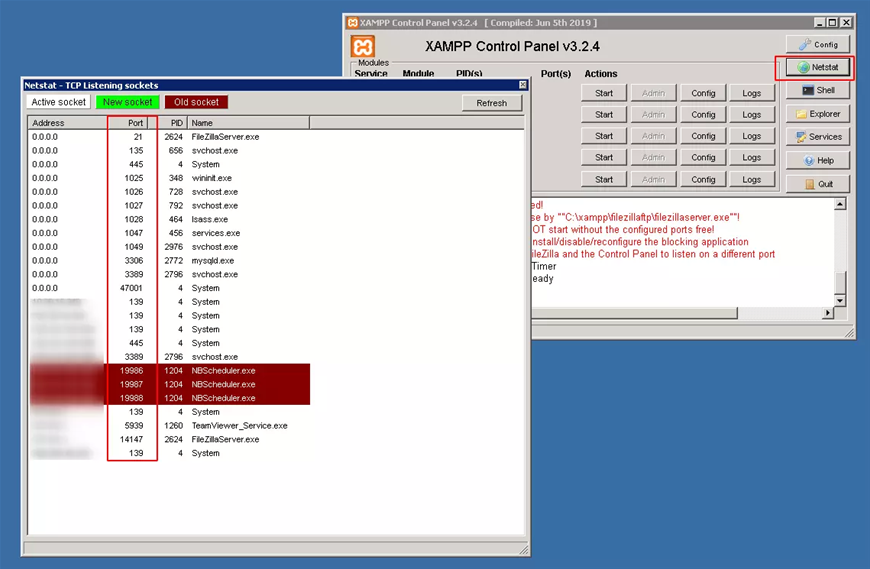Click the wrench icon on Config button

[805, 44]
